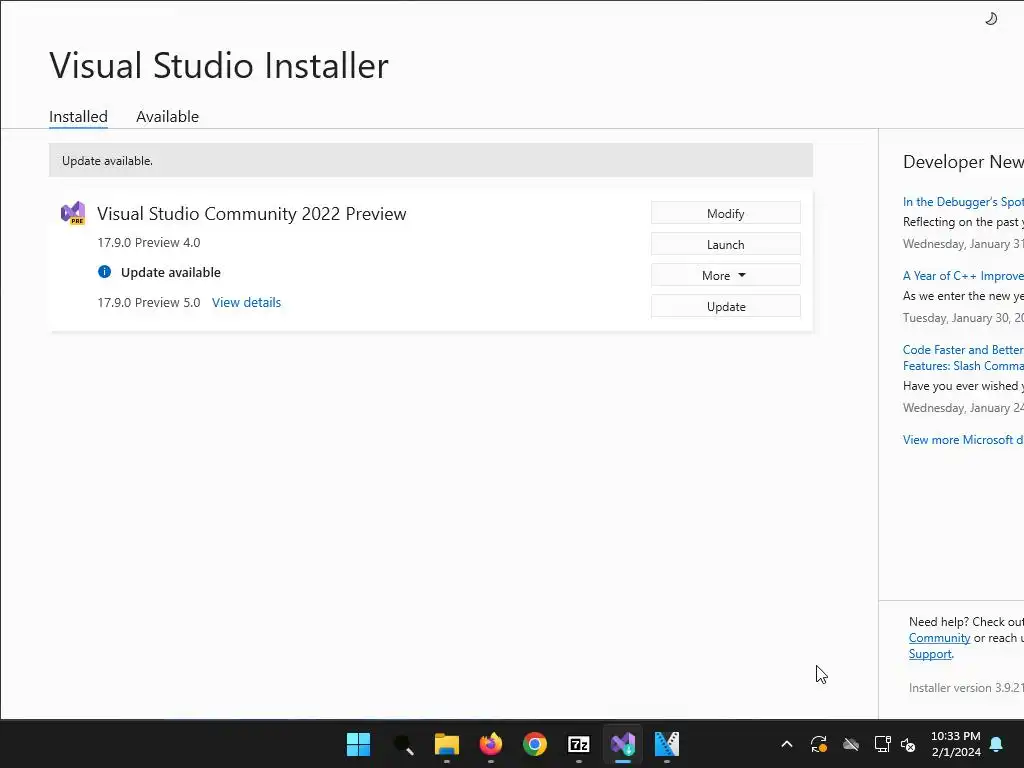Click the sync status tray icon
Viewport: 1024px width, 768px height.
[819, 744]
